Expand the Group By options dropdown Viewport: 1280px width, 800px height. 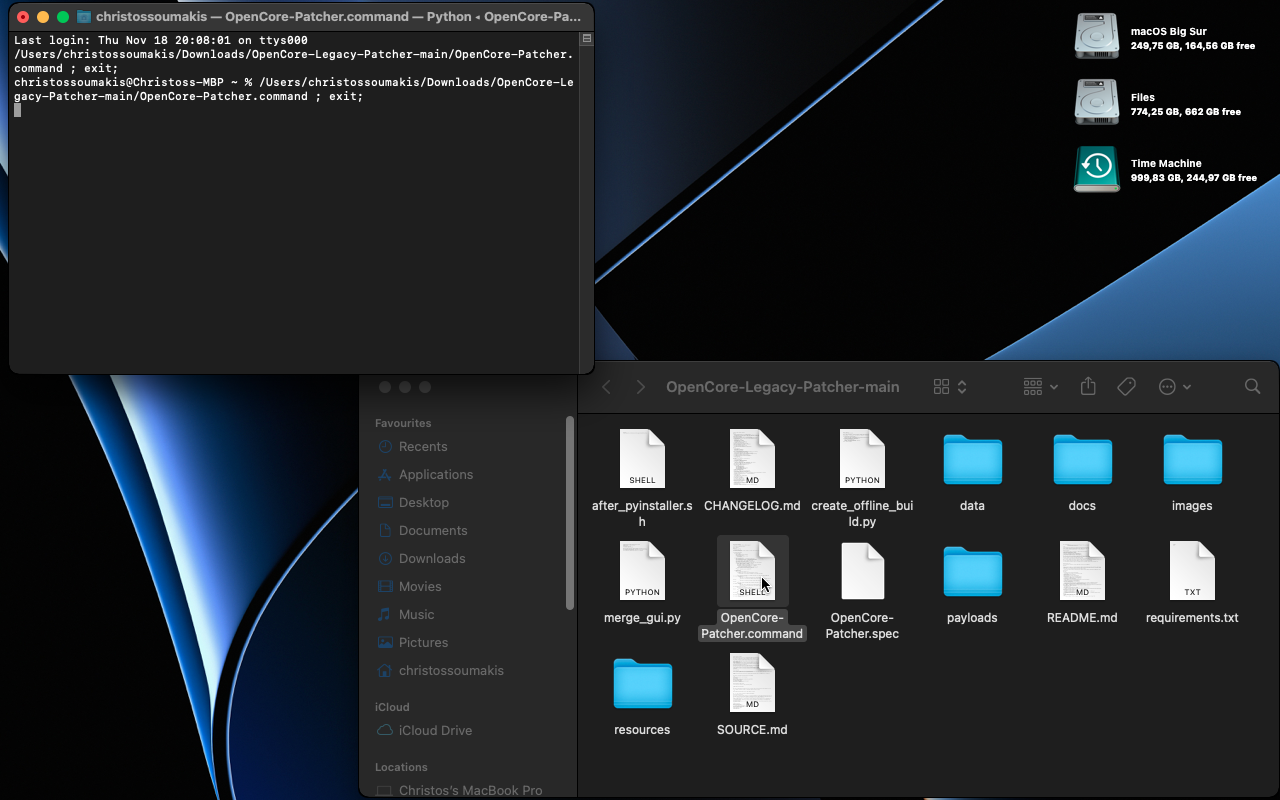(1041, 387)
